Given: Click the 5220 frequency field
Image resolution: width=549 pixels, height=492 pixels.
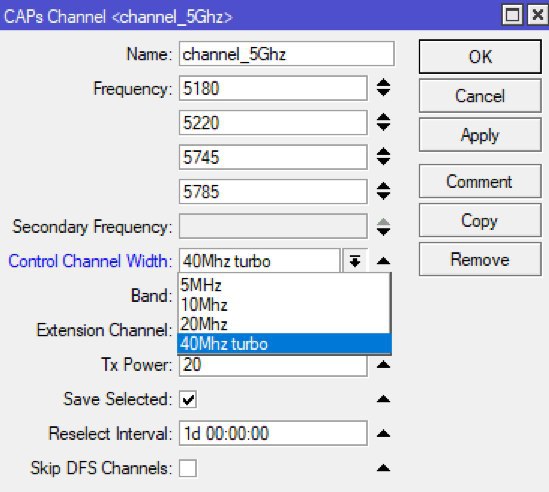Looking at the screenshot, I should pos(273,123).
